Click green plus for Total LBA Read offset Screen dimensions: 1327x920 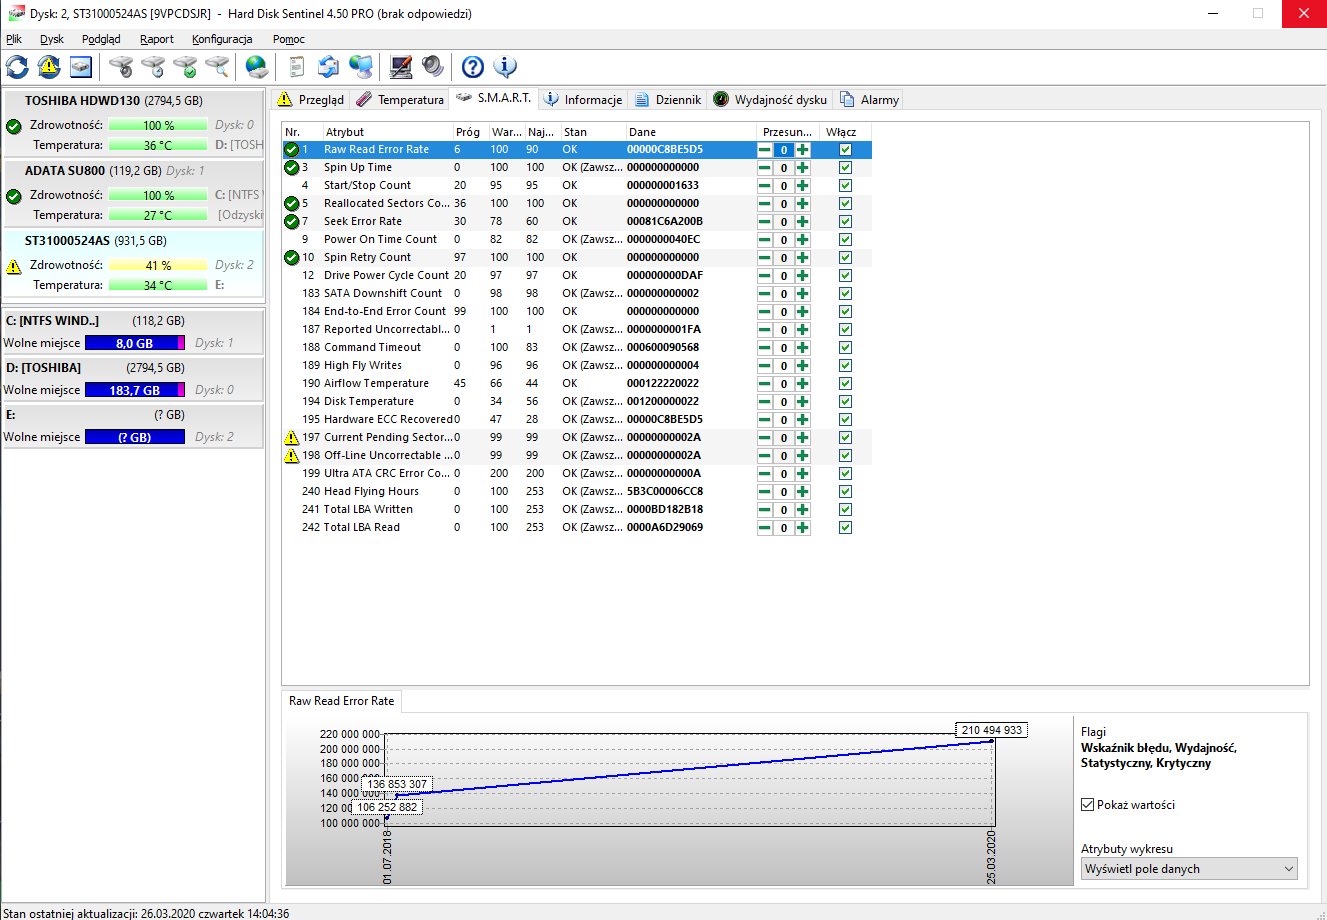(802, 528)
